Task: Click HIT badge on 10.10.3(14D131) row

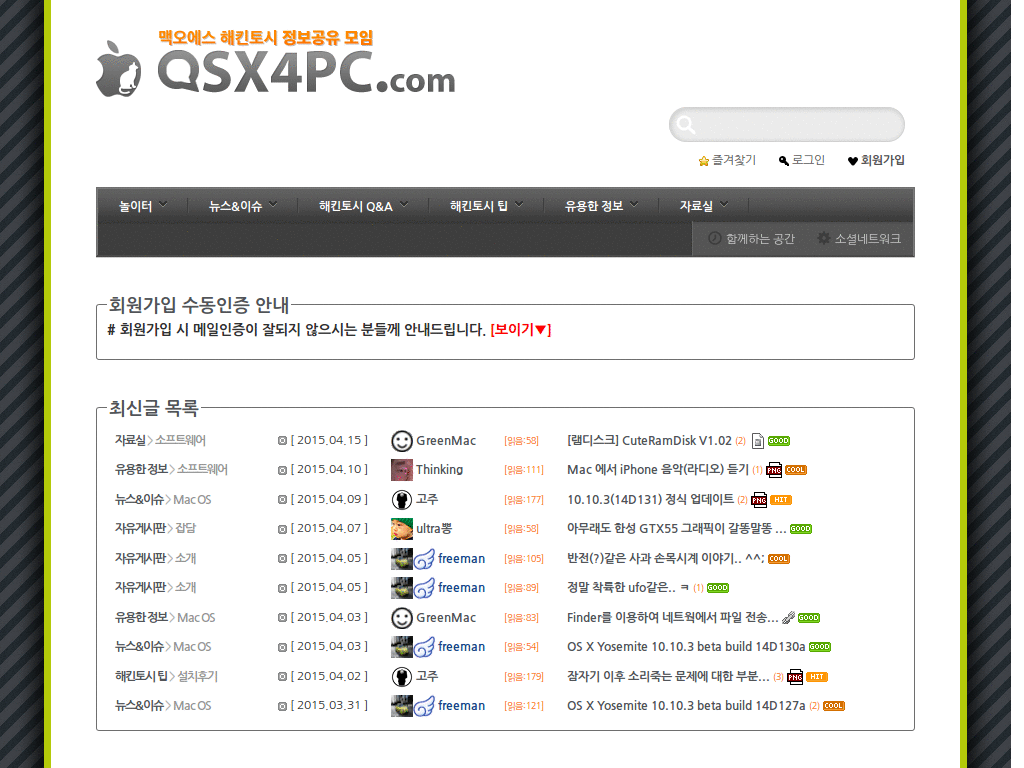Action: tap(781, 500)
